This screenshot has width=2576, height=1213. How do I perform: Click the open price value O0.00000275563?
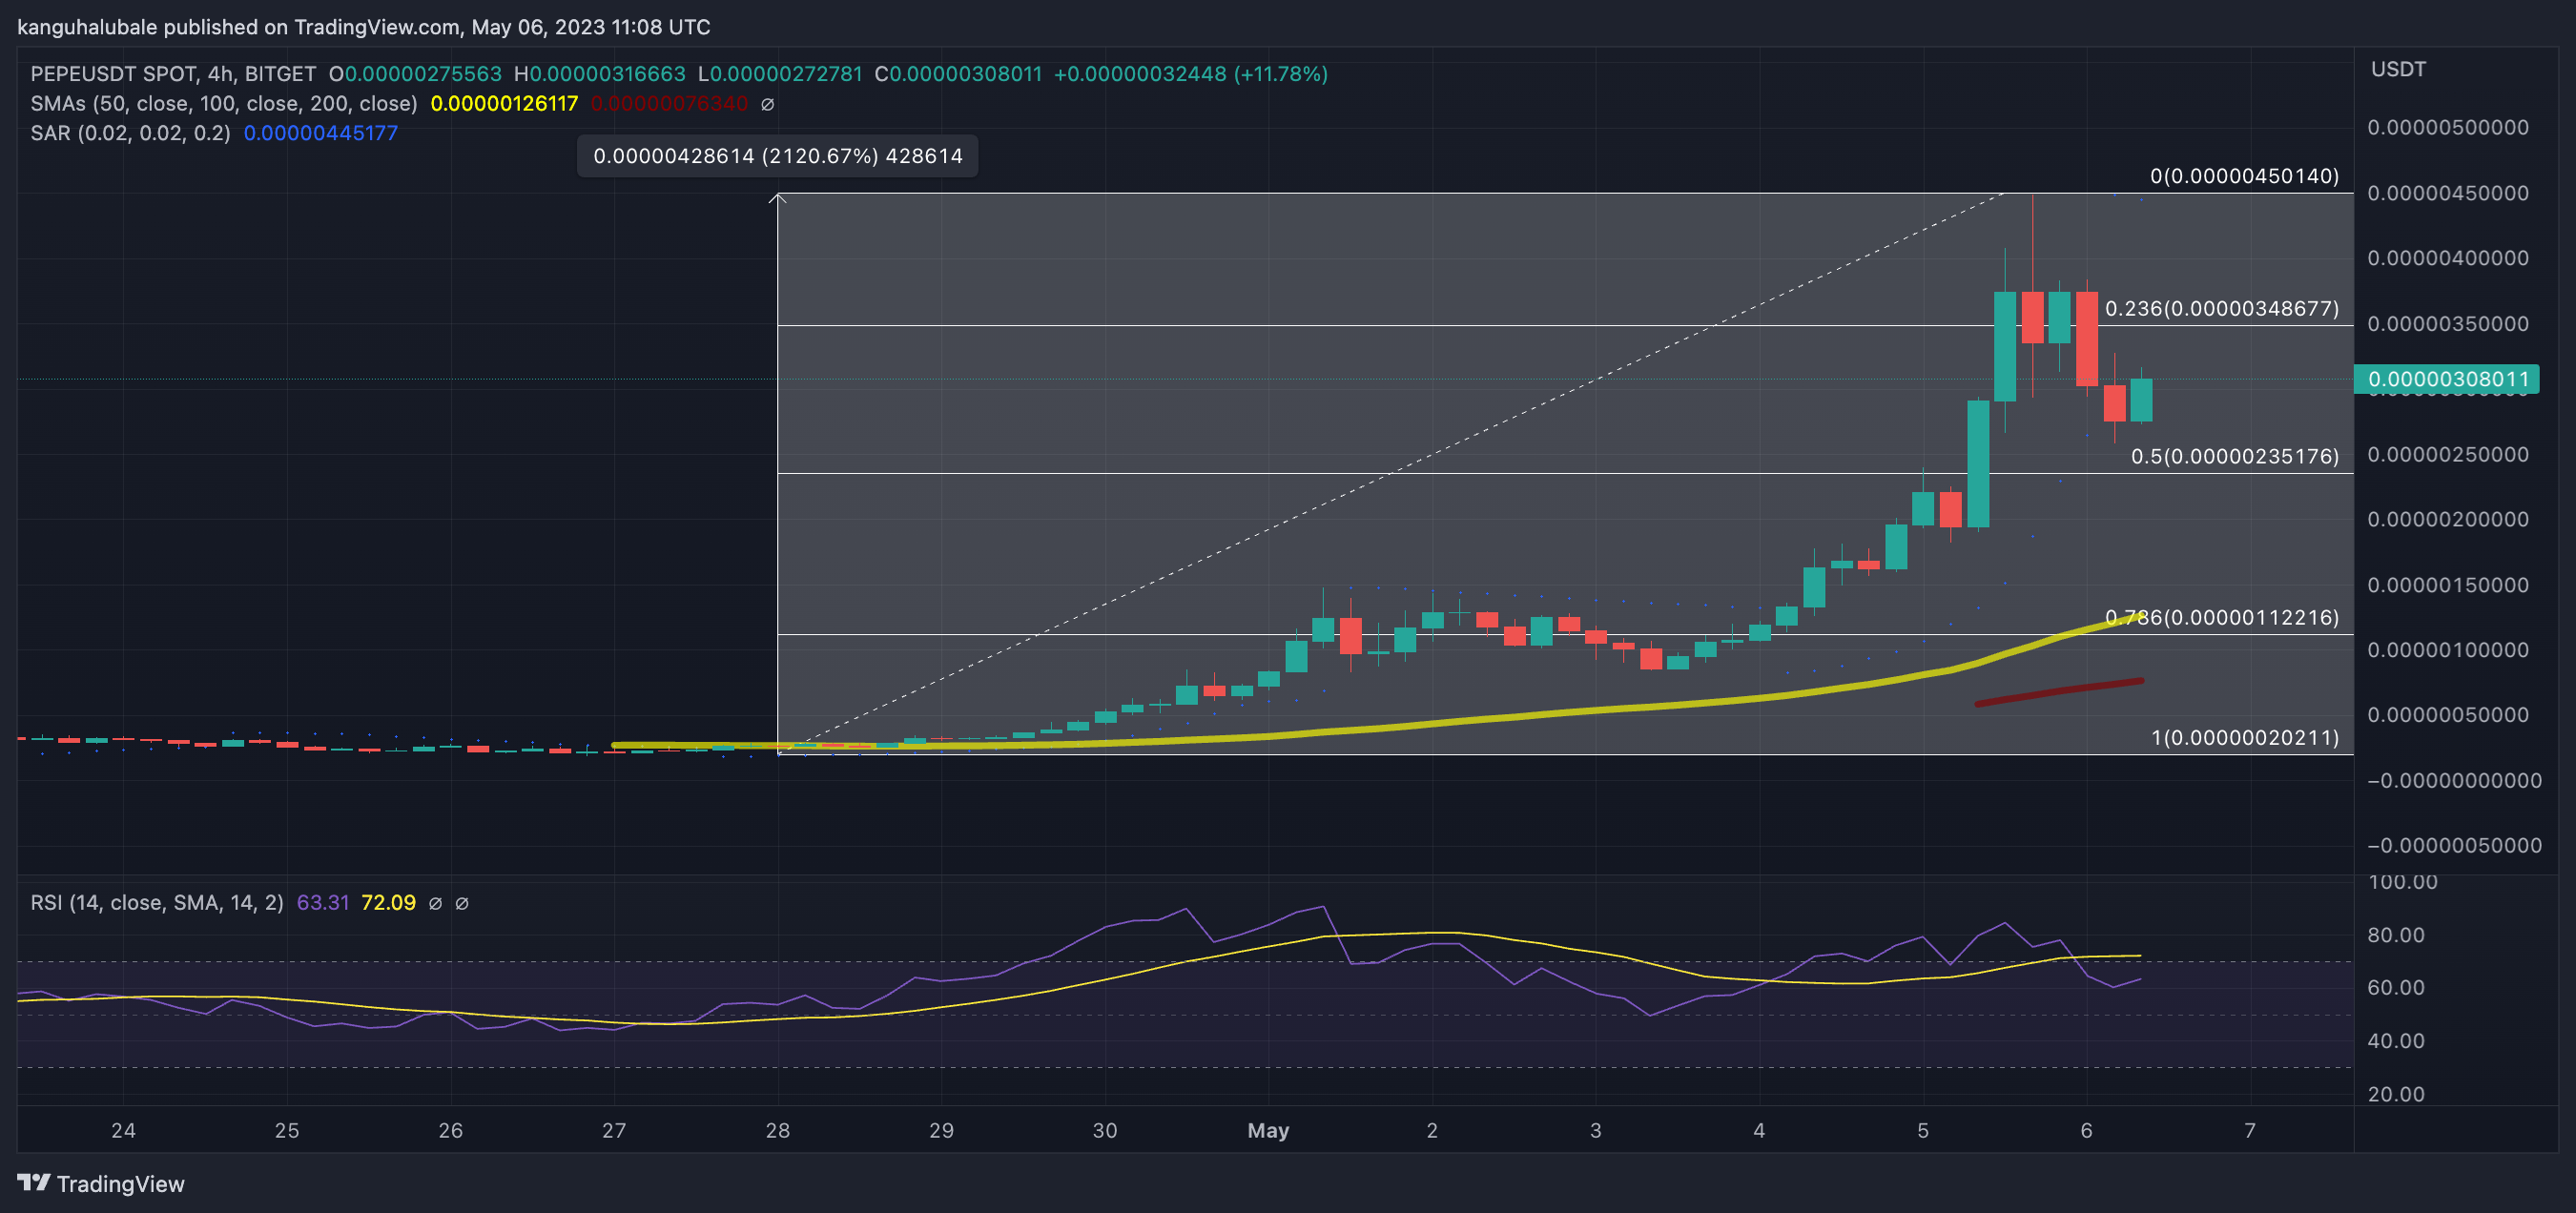point(415,74)
